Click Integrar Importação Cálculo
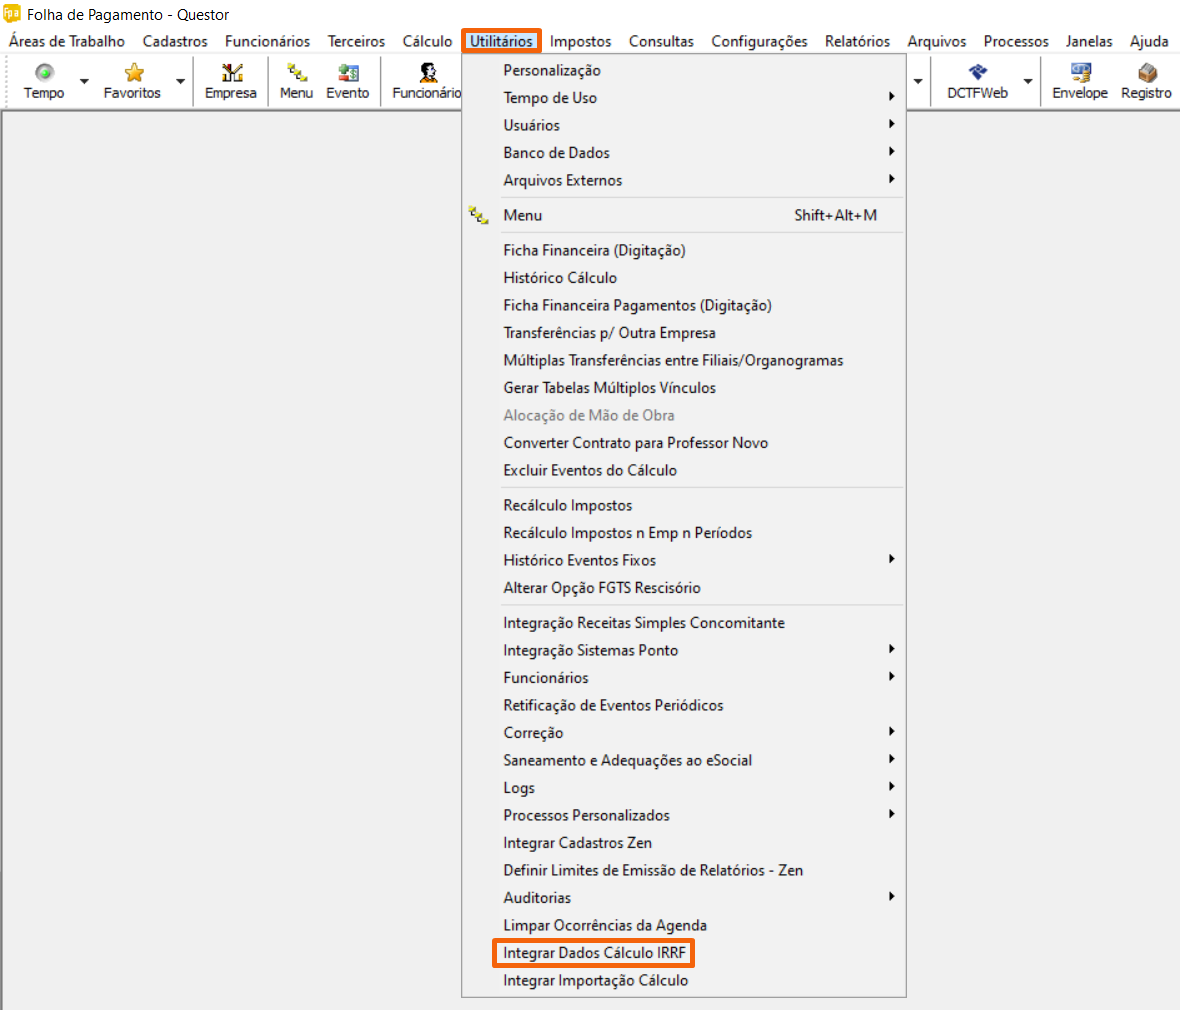This screenshot has height=1010, width=1180. [x=596, y=981]
